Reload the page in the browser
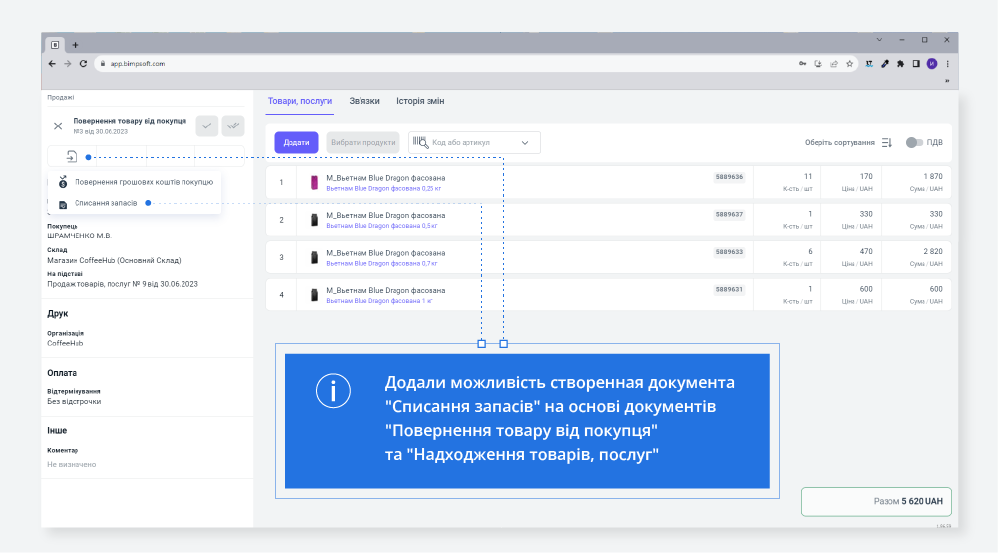Screen dimensions: 1000x554 (83, 63)
